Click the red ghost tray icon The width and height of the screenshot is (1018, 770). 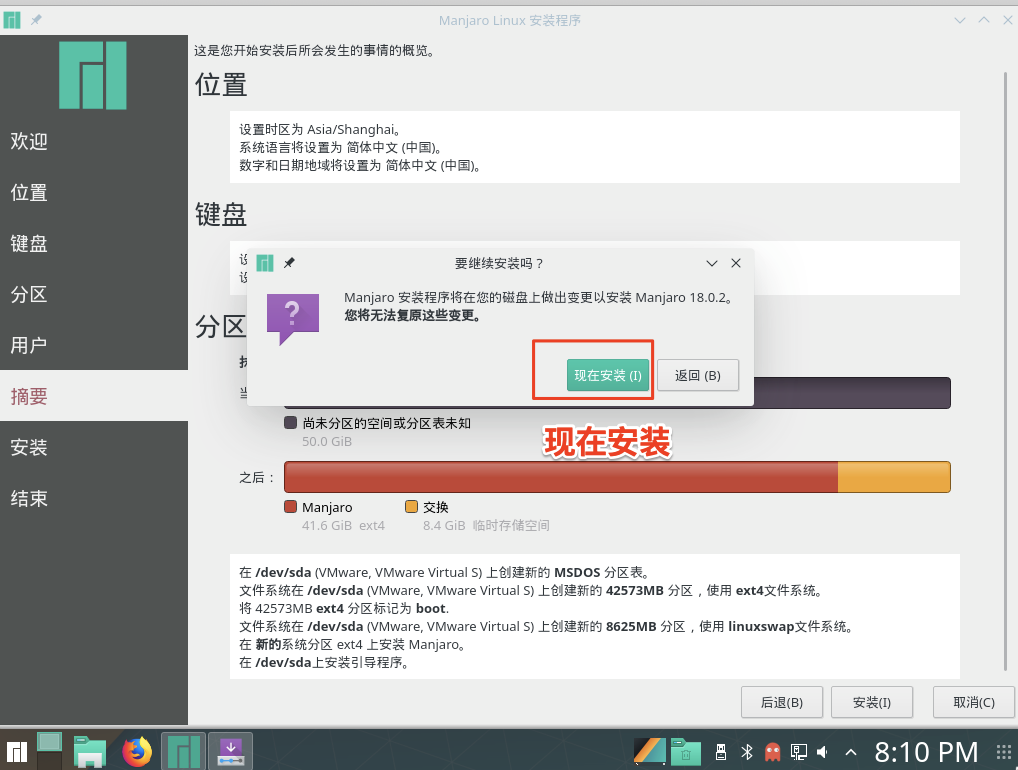(772, 752)
